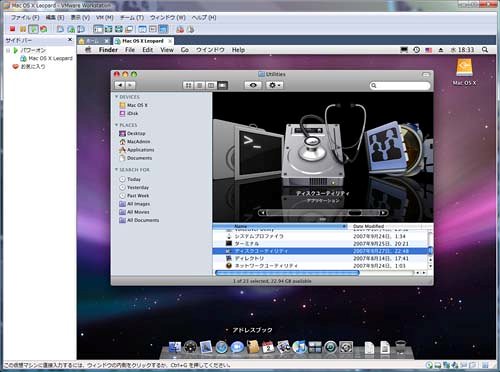Open the Apple menu
Image resolution: width=500 pixels, height=372 pixels.
pos(88,50)
